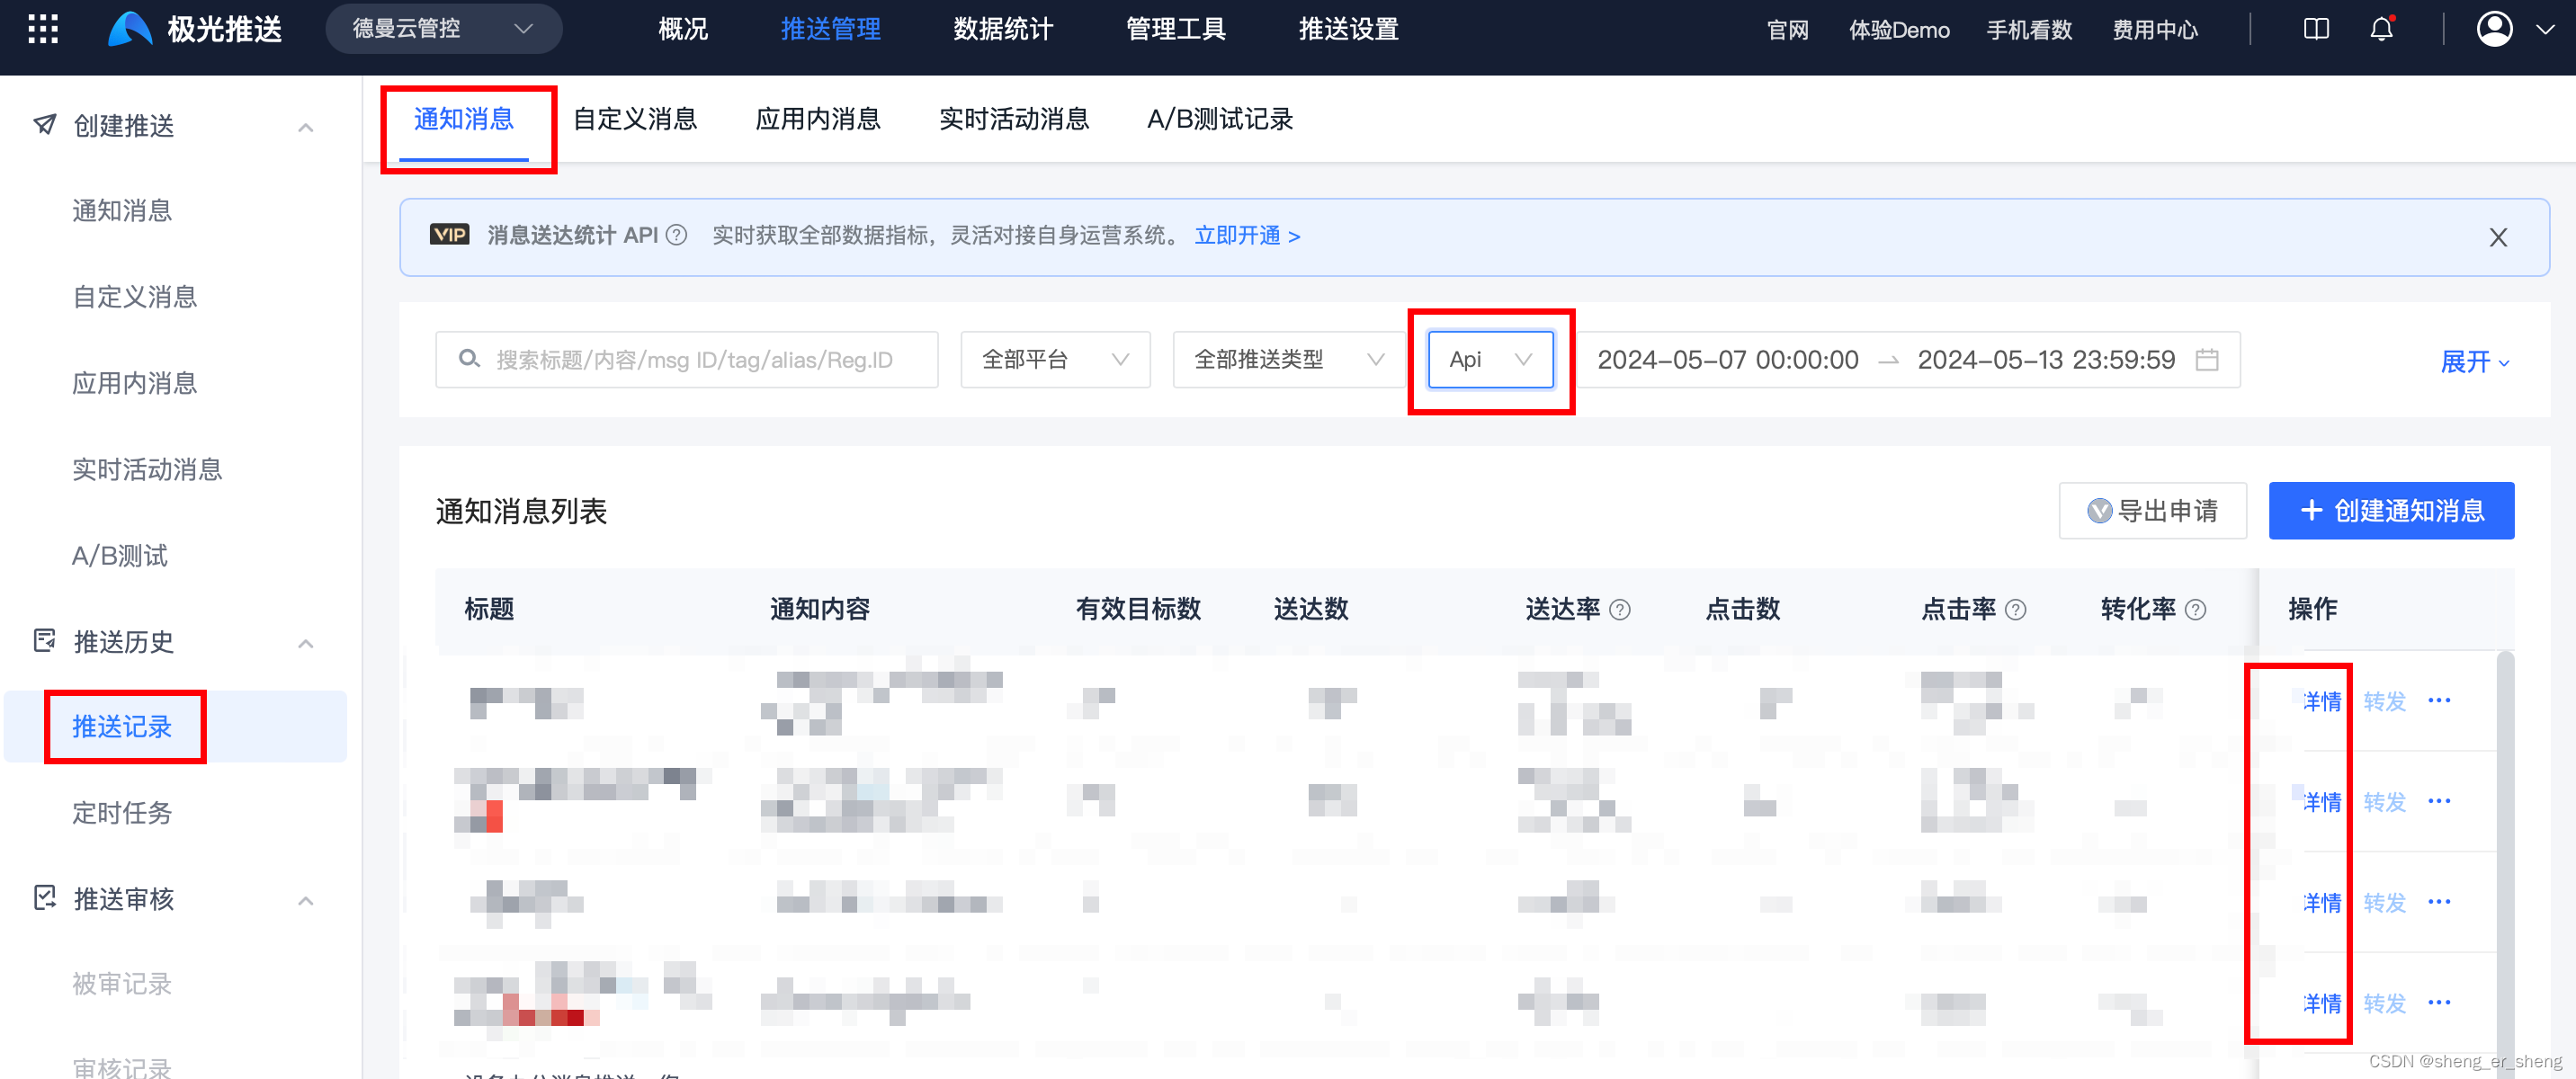
Task: Open 数据统计 in top navigation
Action: [1003, 29]
